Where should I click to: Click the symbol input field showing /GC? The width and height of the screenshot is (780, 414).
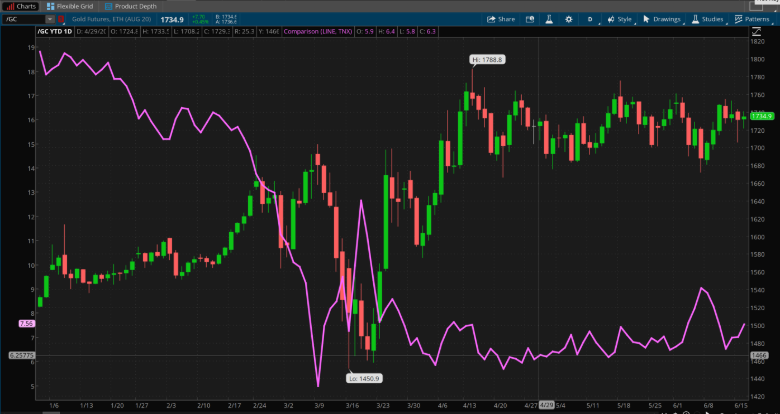pos(25,19)
